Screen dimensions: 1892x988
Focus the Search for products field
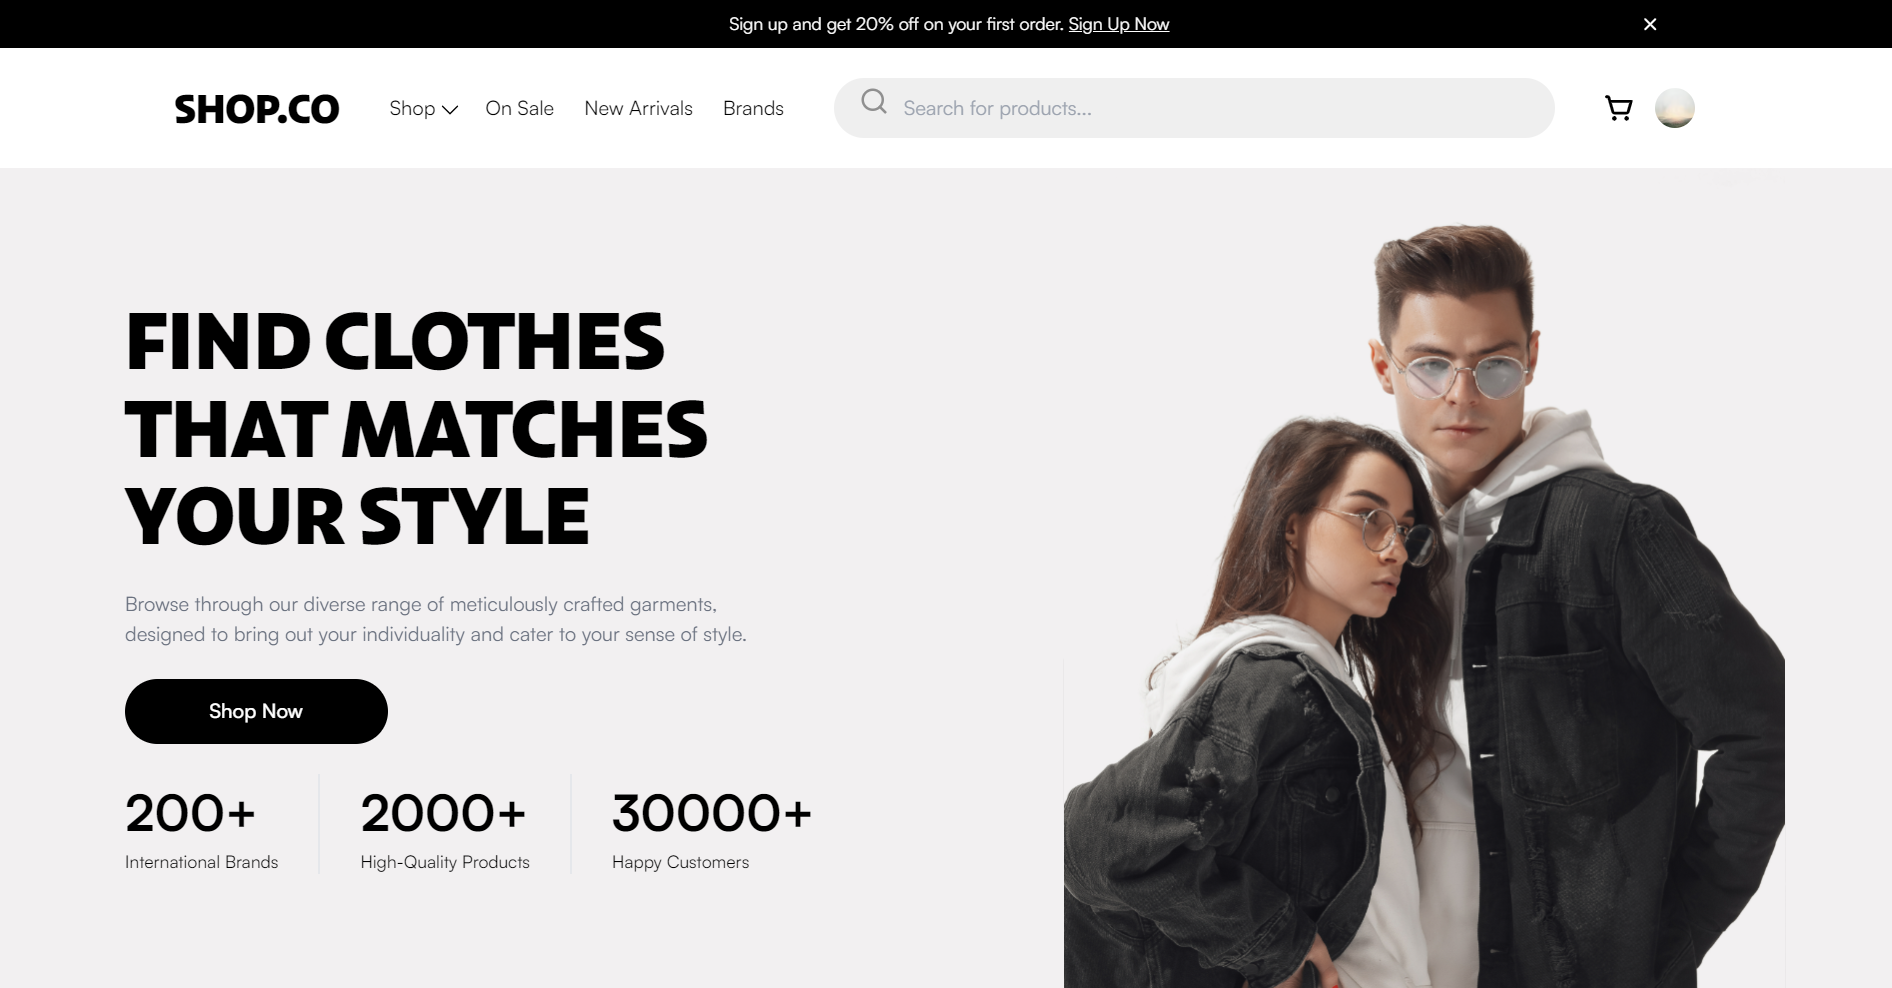click(1194, 108)
